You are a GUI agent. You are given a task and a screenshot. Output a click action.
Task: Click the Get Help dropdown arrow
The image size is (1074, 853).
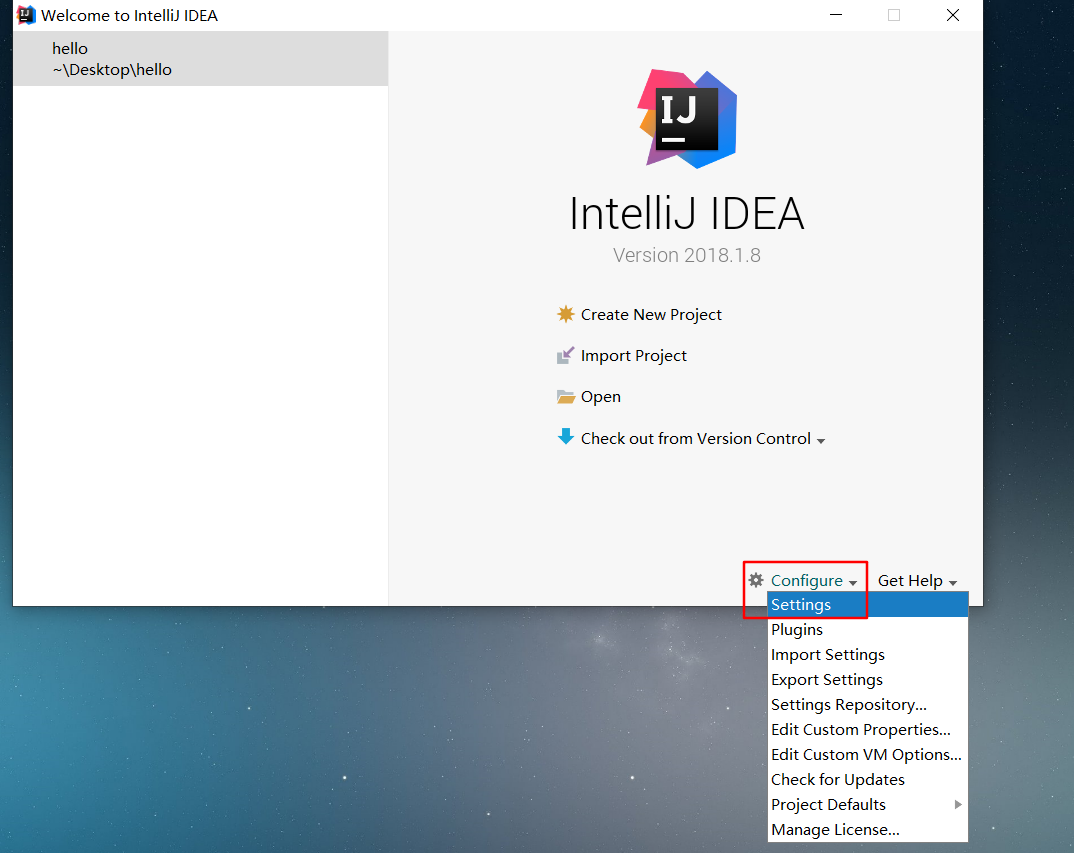(x=953, y=582)
